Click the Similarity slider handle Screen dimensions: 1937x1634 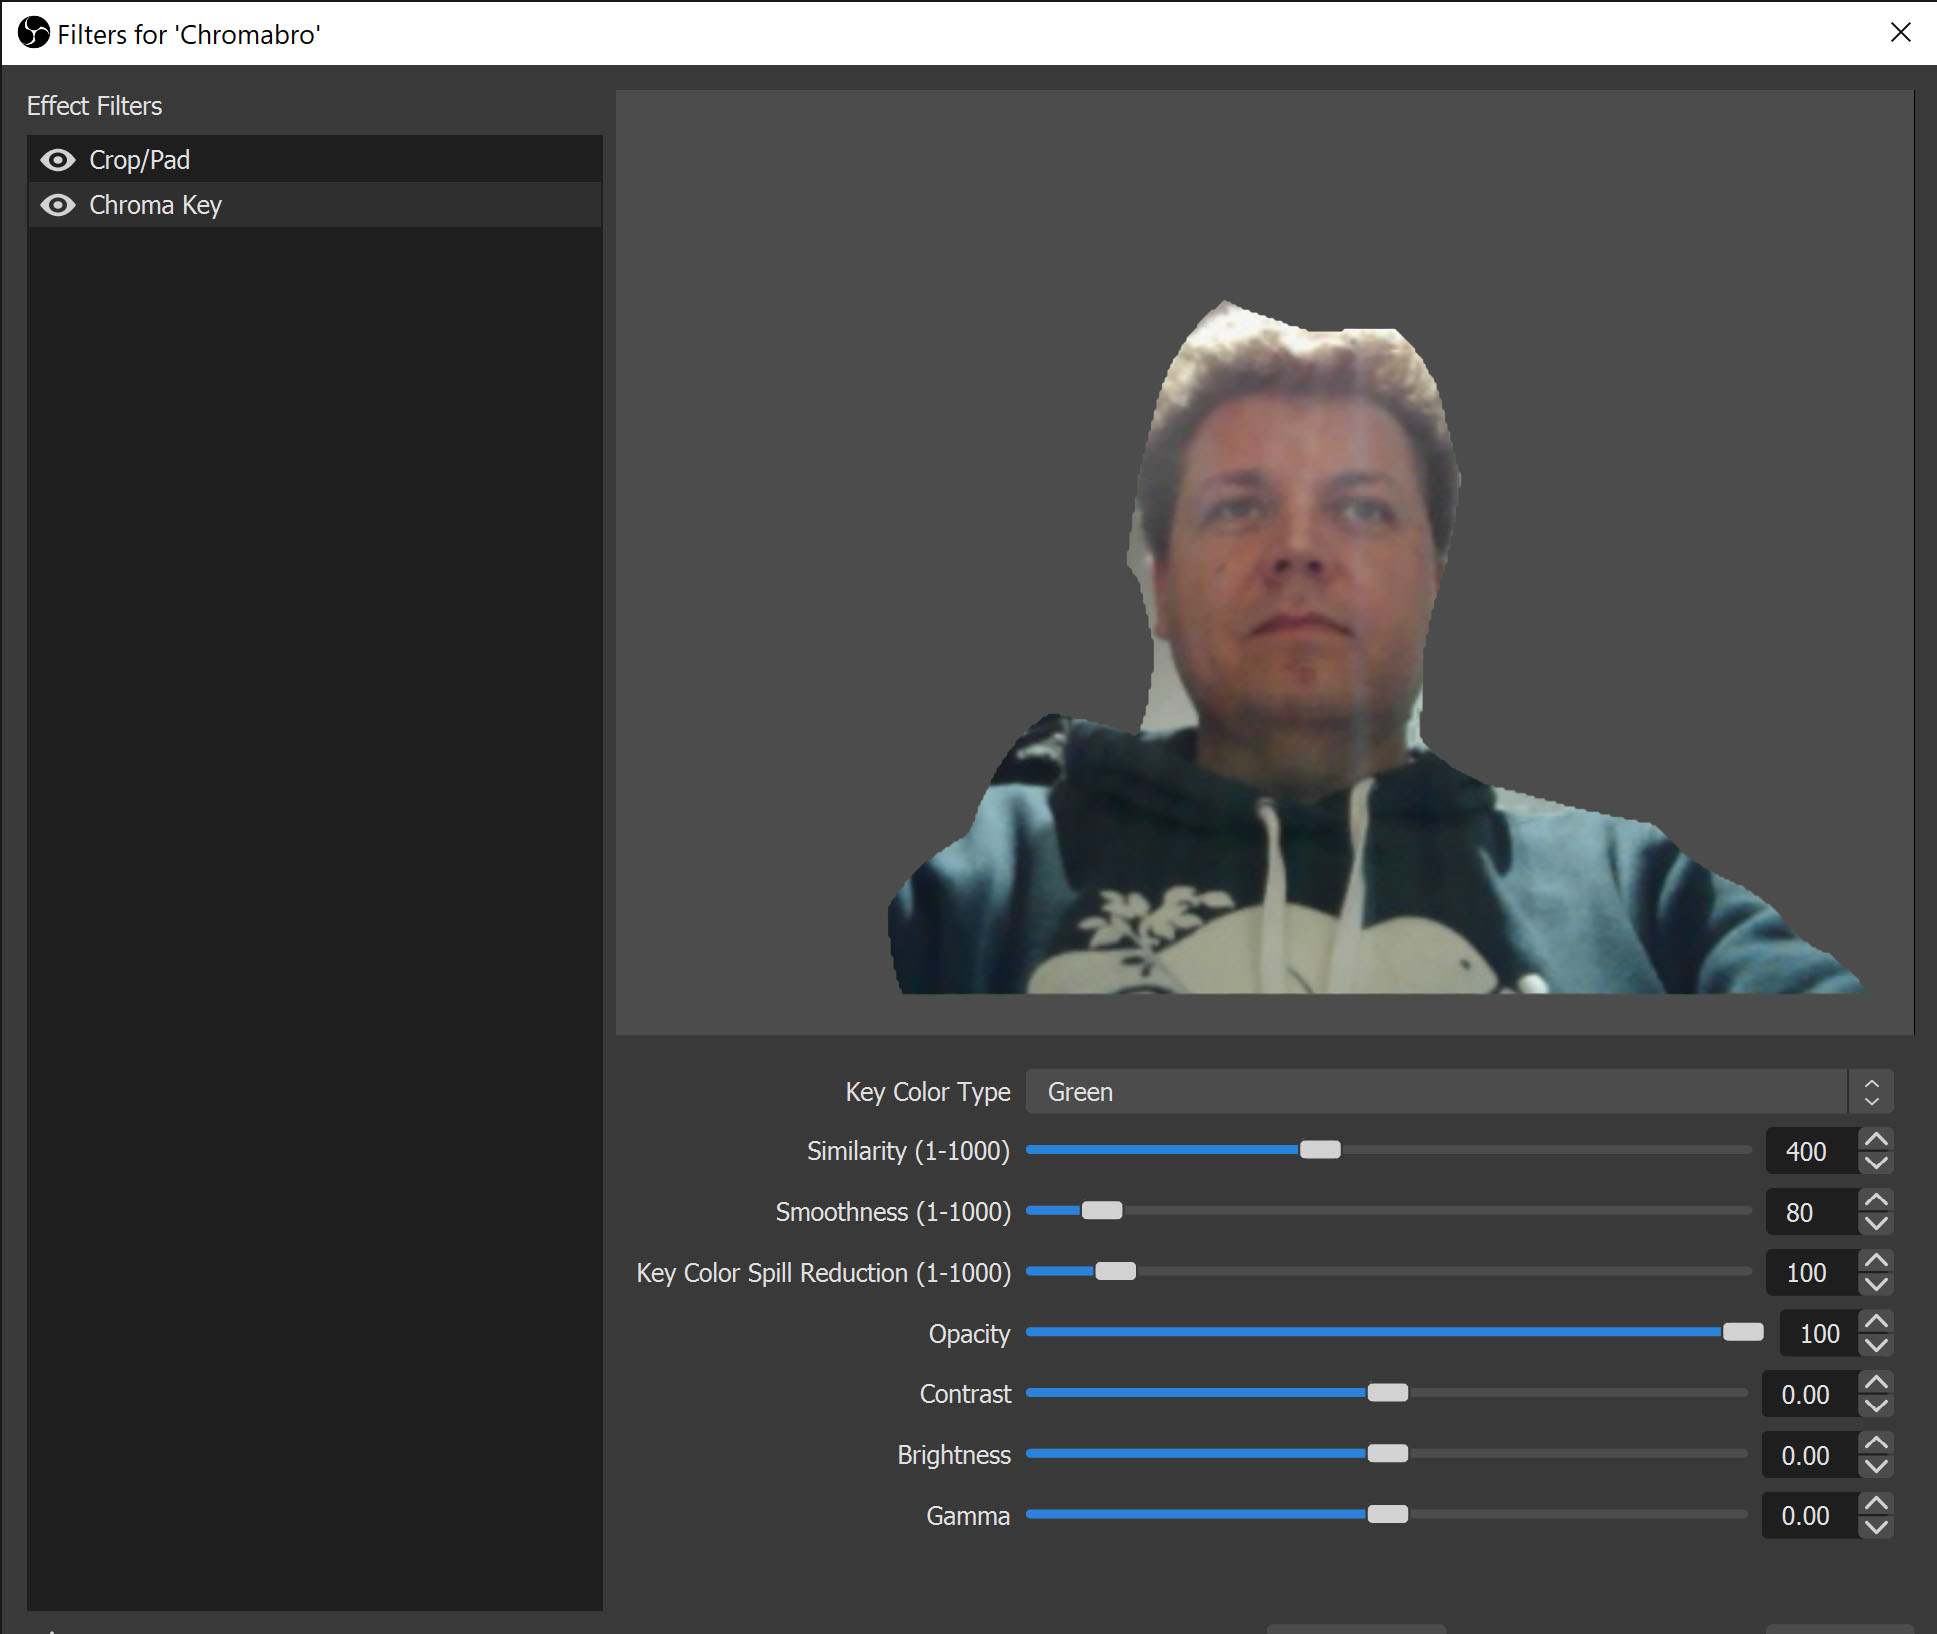click(x=1320, y=1150)
